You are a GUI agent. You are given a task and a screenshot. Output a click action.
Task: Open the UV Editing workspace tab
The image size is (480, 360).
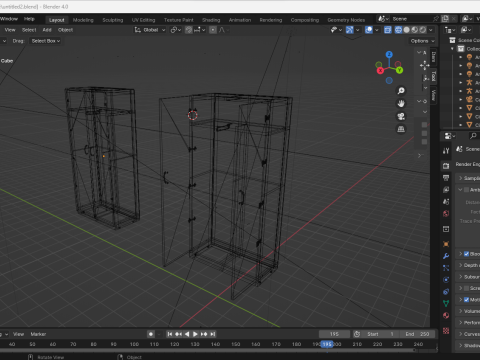pyautogui.click(x=143, y=20)
